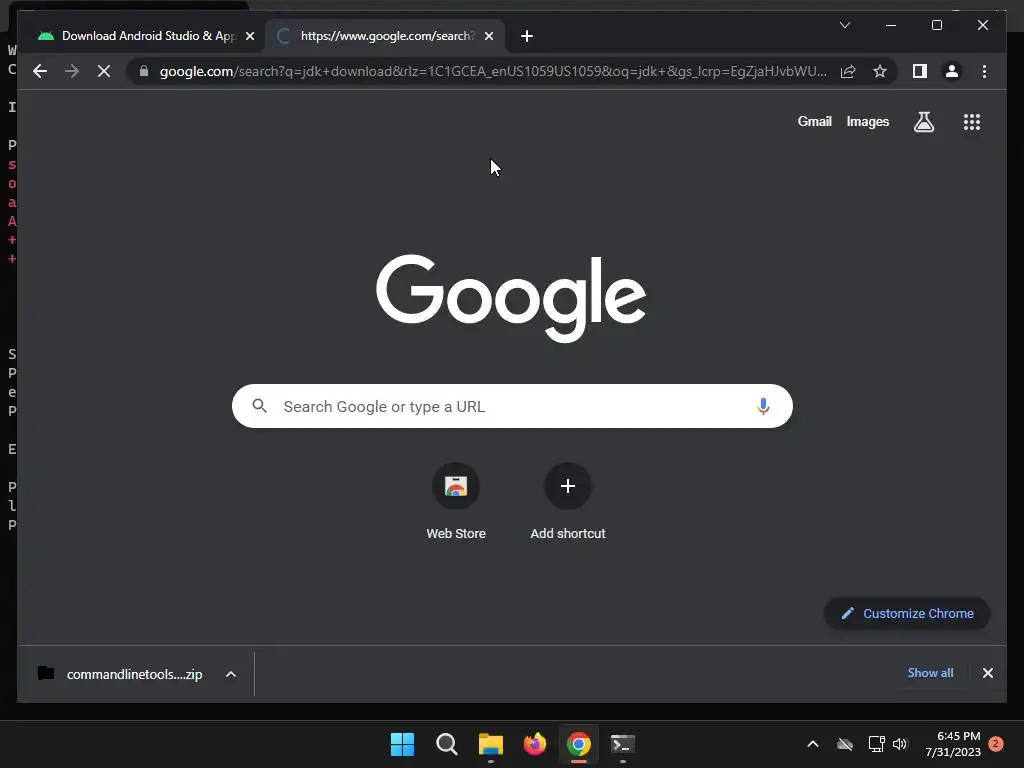Add a new shortcut tile
This screenshot has width=1024, height=768.
(568, 502)
